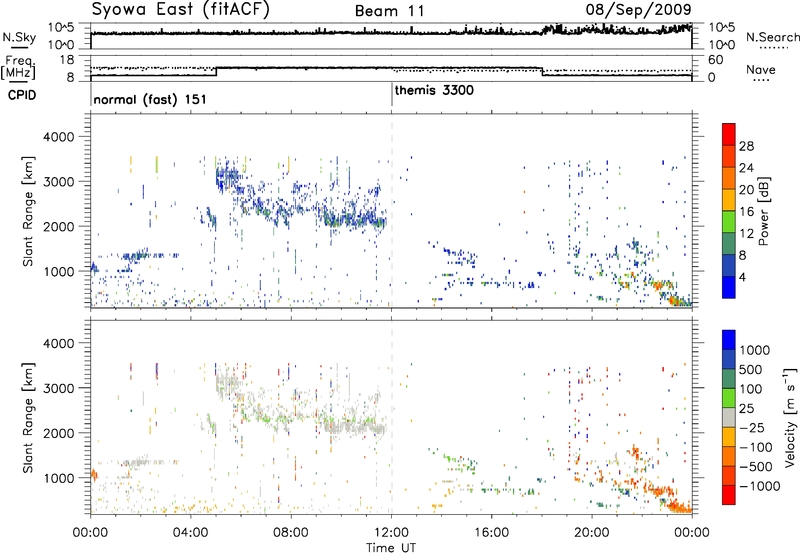Image resolution: width=800 pixels, height=554 pixels.
Task: Click Velocity colorbar value '-1000'
Action: (760, 486)
